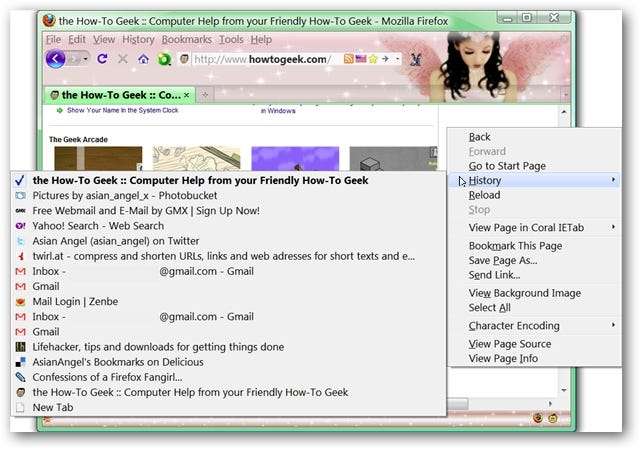Click the orange RSS feed icon
This screenshot has height=450, width=640.
(348, 59)
